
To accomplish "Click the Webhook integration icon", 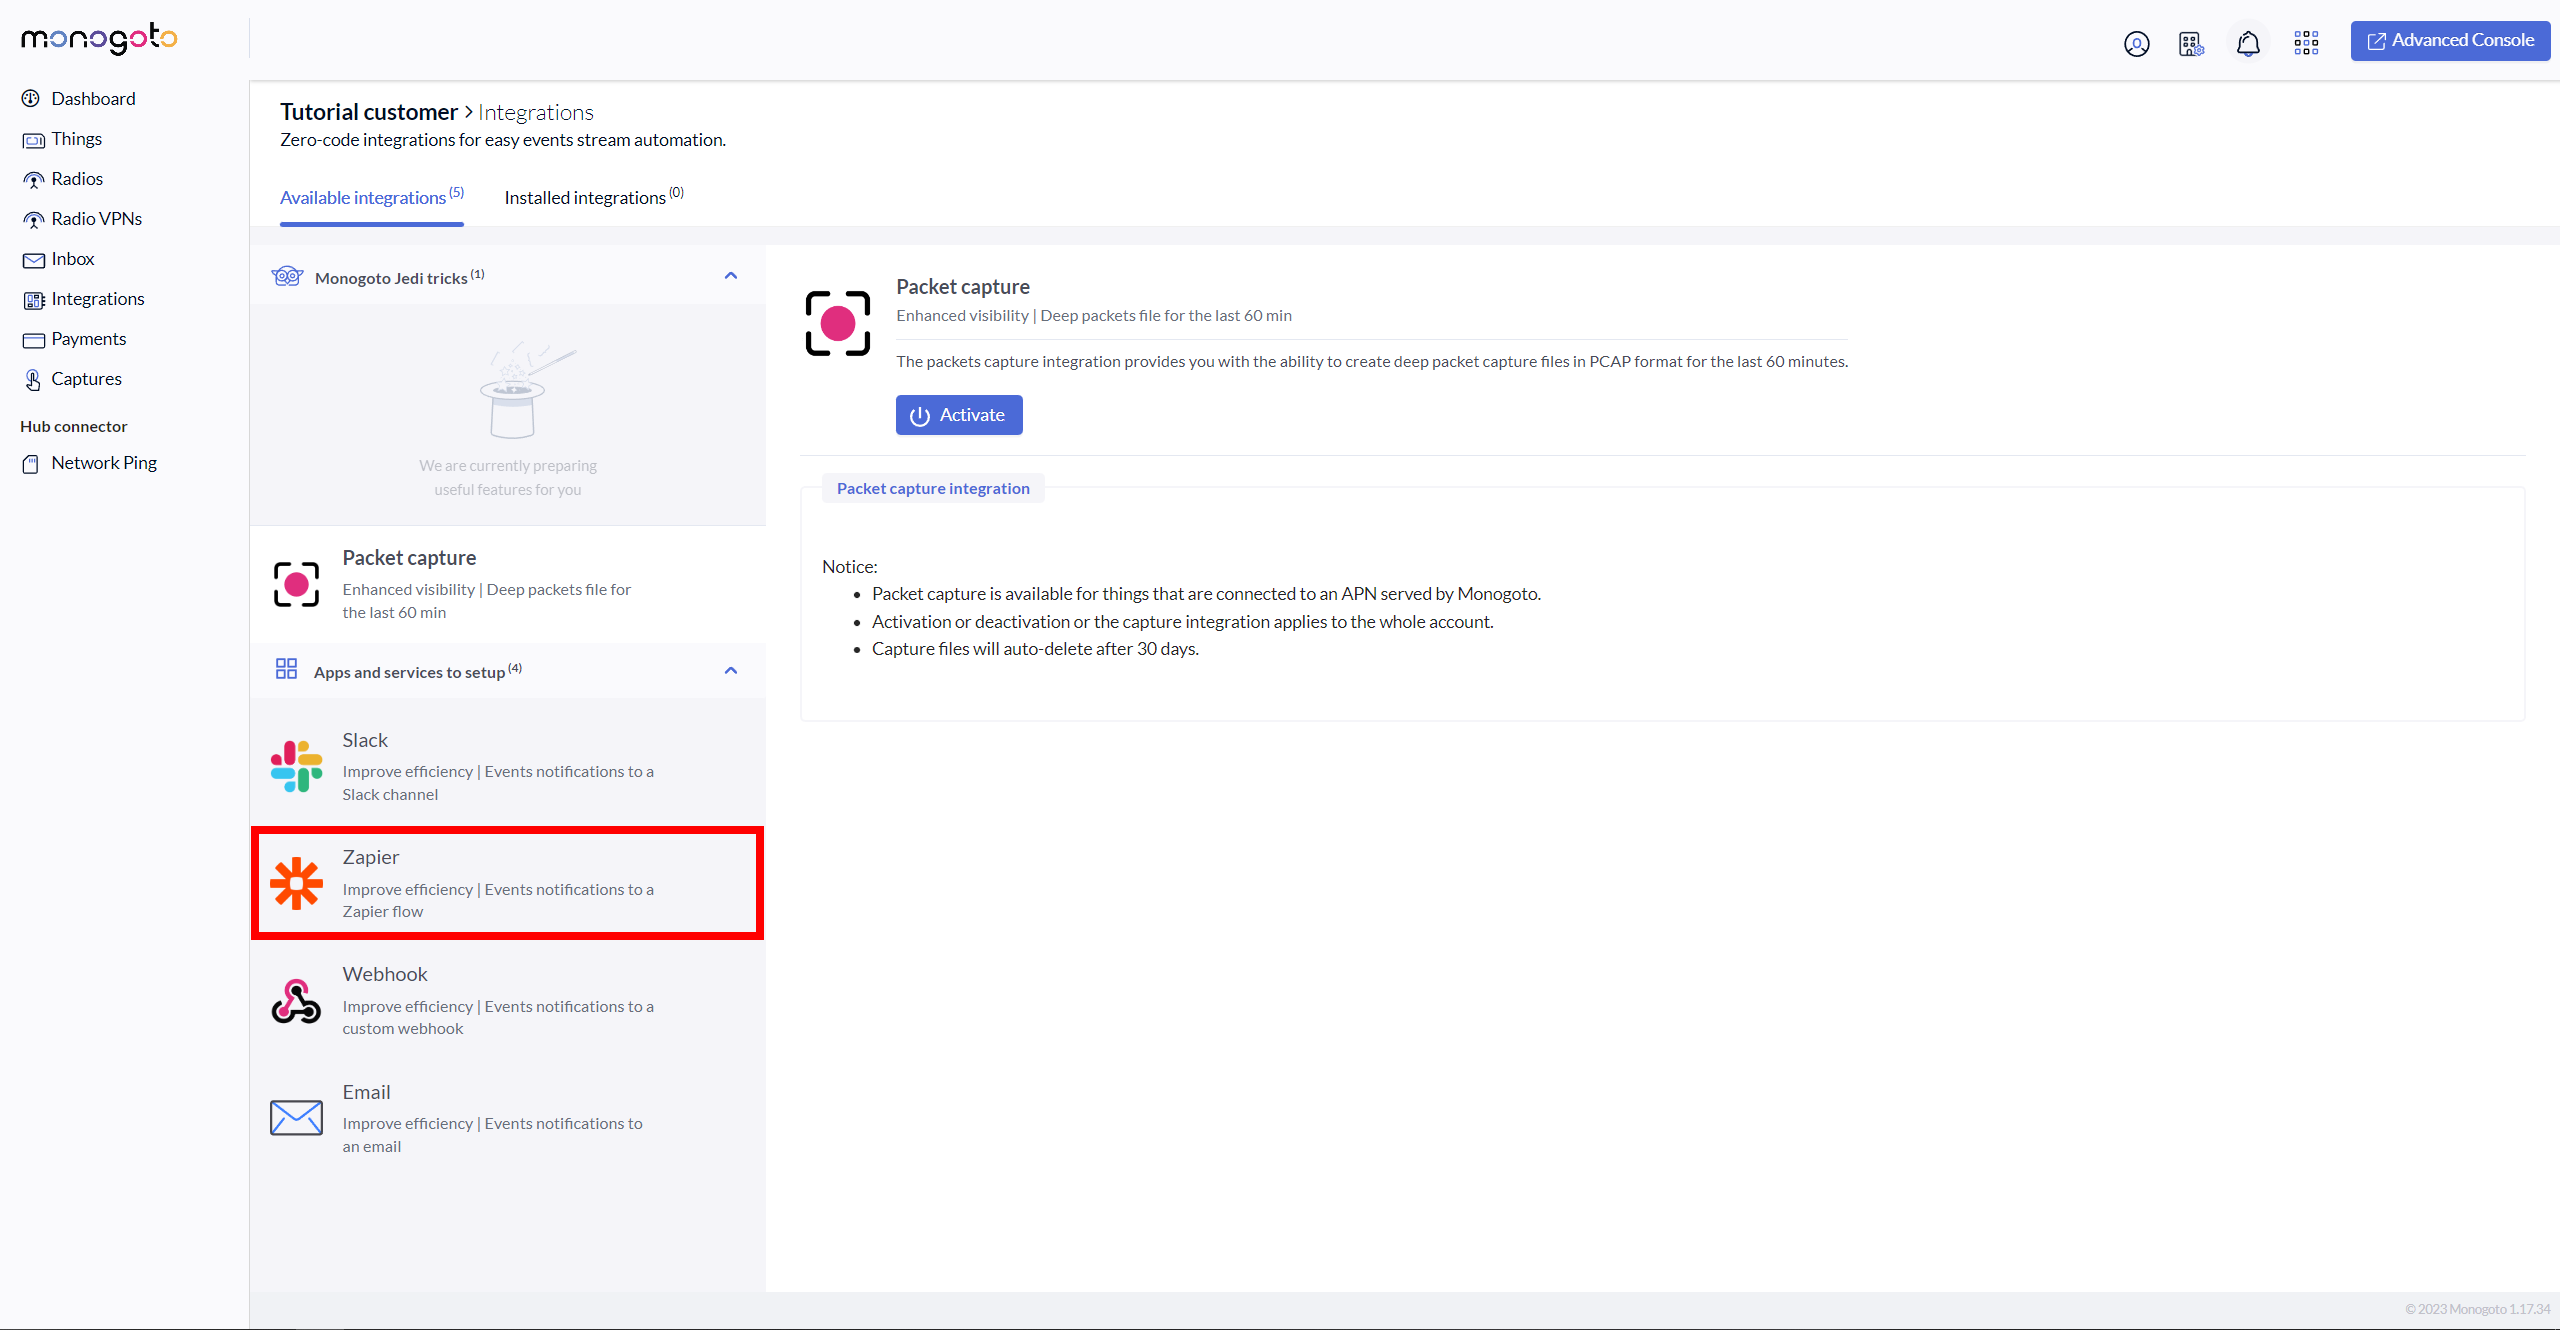I will [x=296, y=1001].
